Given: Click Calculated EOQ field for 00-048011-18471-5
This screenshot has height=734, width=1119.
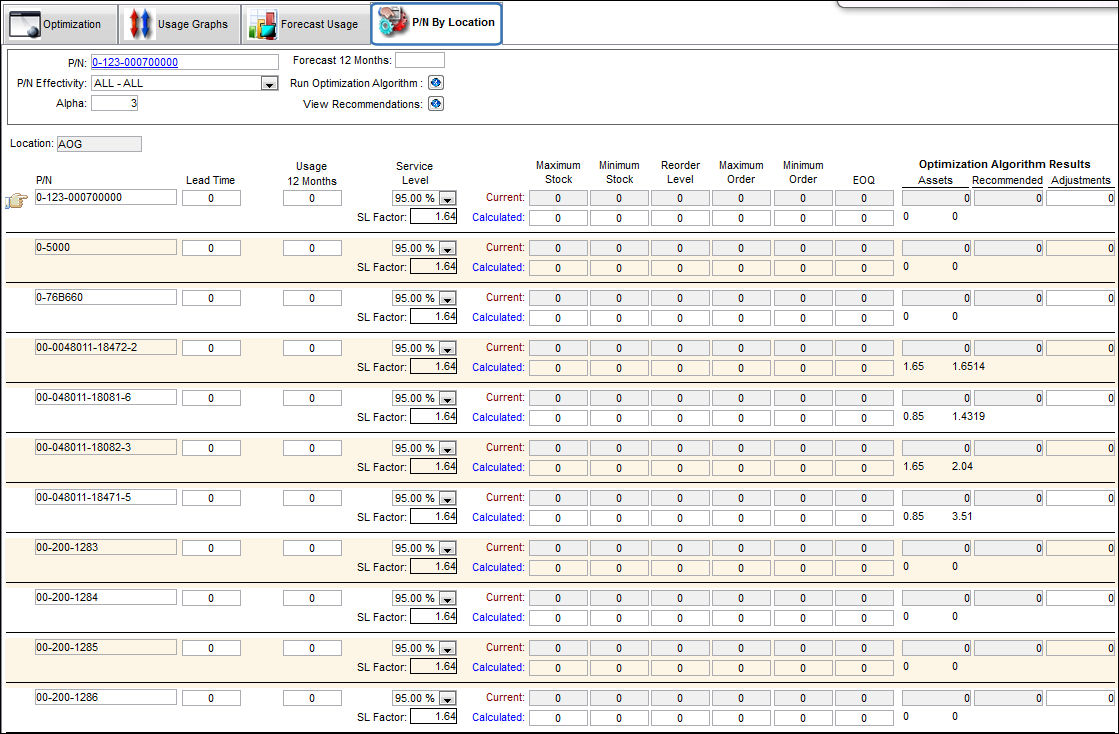Looking at the screenshot, I should (864, 518).
